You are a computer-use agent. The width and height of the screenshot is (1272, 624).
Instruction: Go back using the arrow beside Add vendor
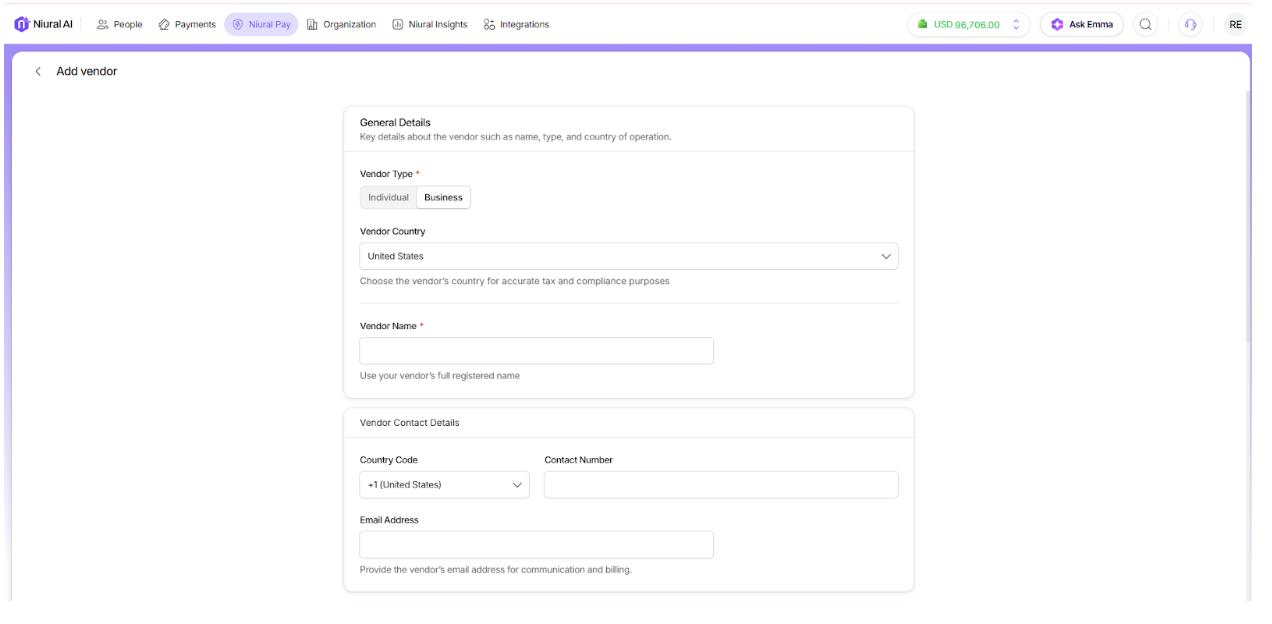click(x=38, y=72)
